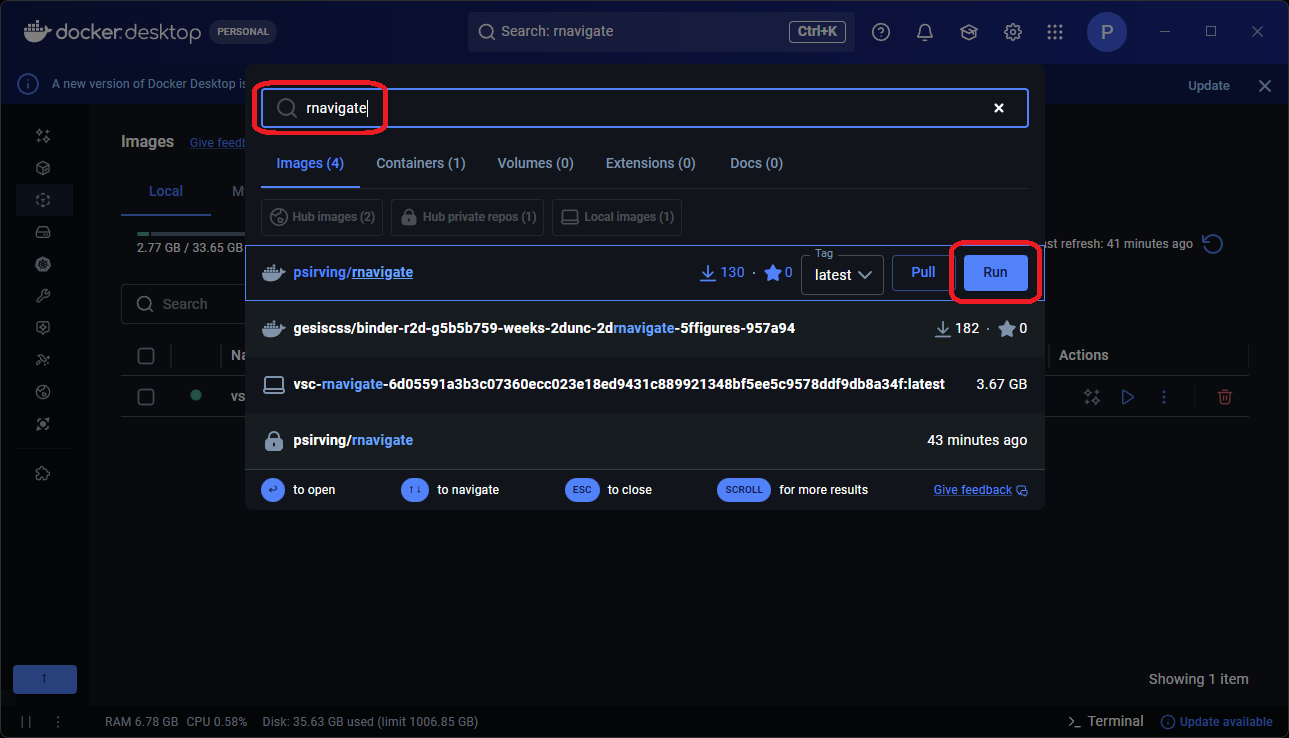Open the Settings gear icon
The height and width of the screenshot is (738, 1289).
click(x=1013, y=32)
